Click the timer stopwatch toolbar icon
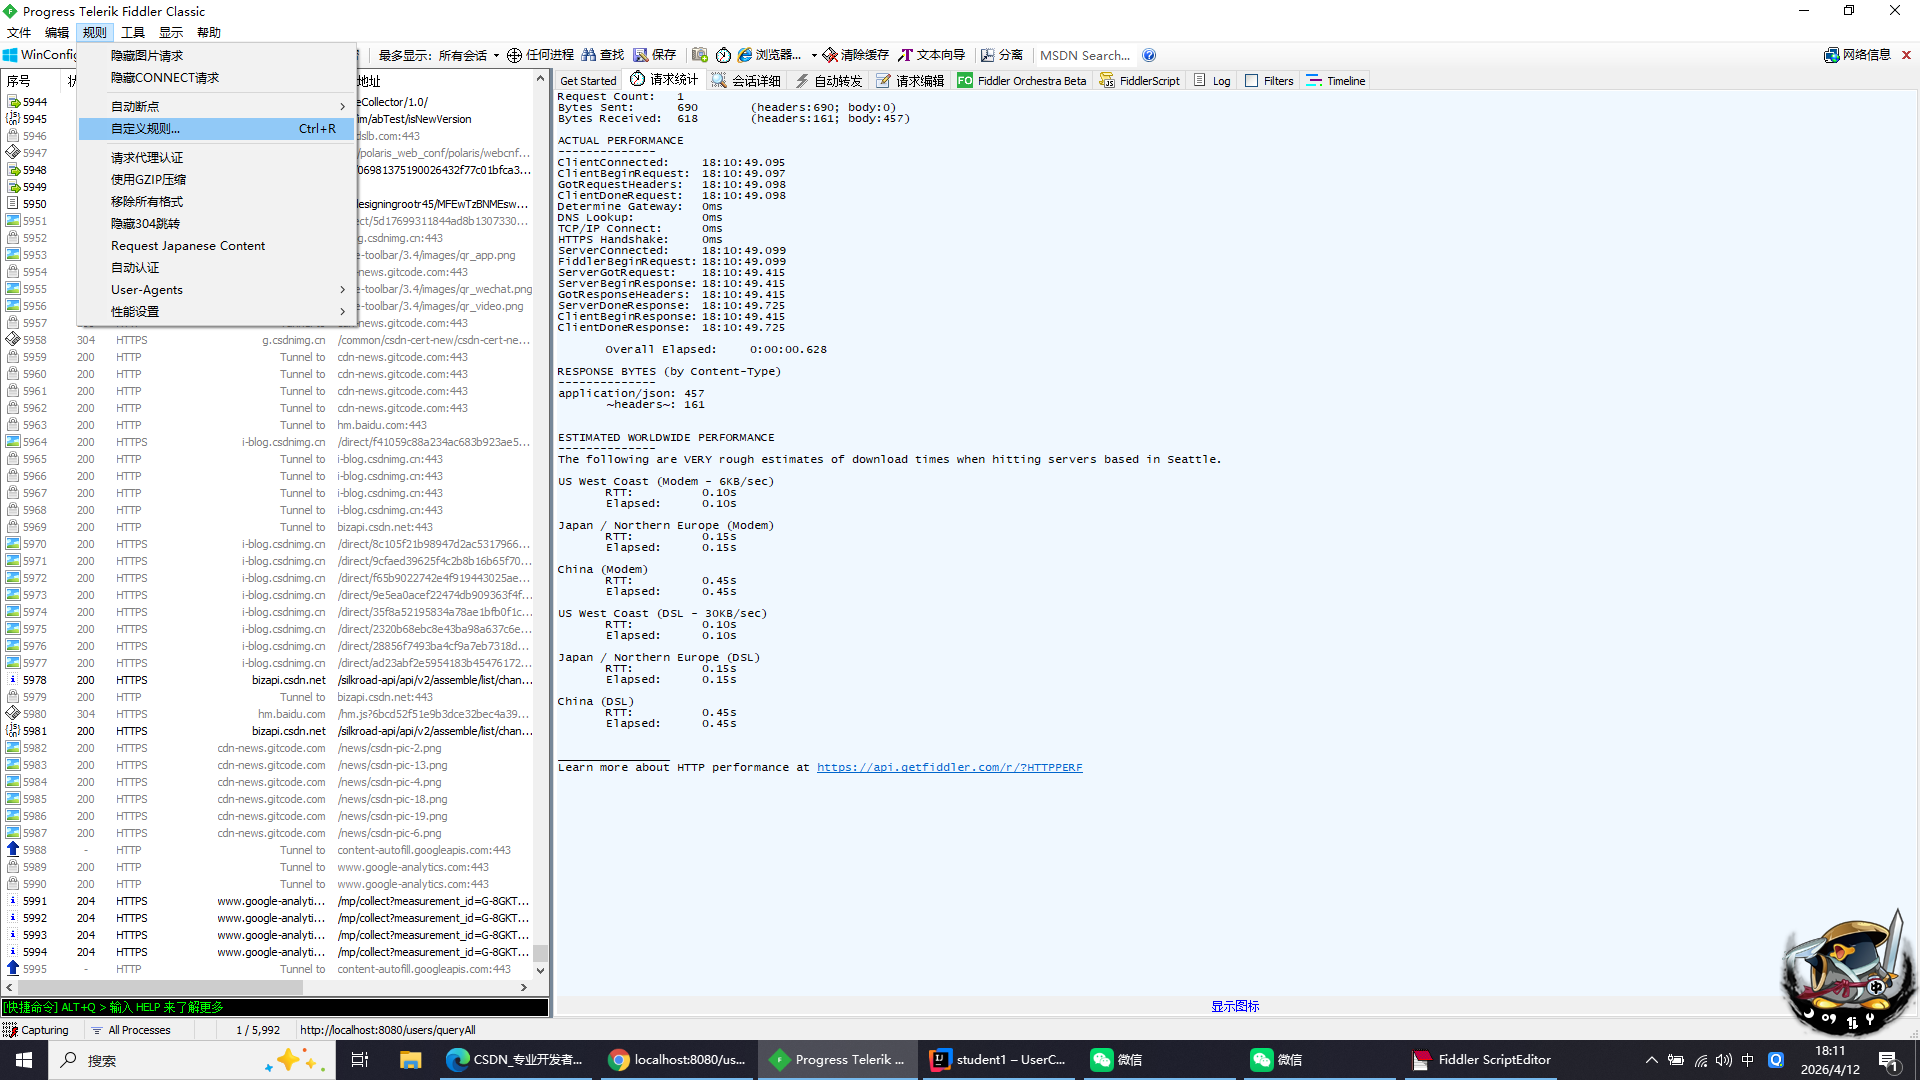This screenshot has width=1920, height=1080. coord(723,55)
